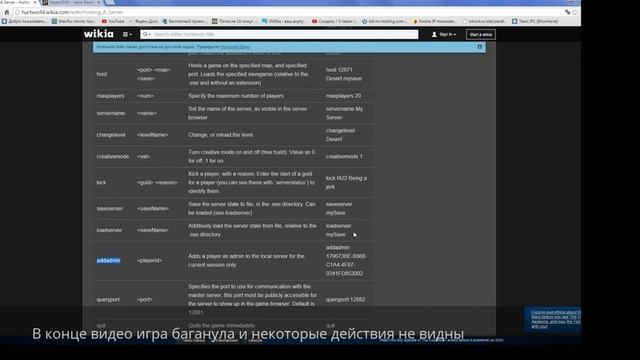Click the maxplayers command cell
The width and height of the screenshot is (640, 360).
(110, 96)
